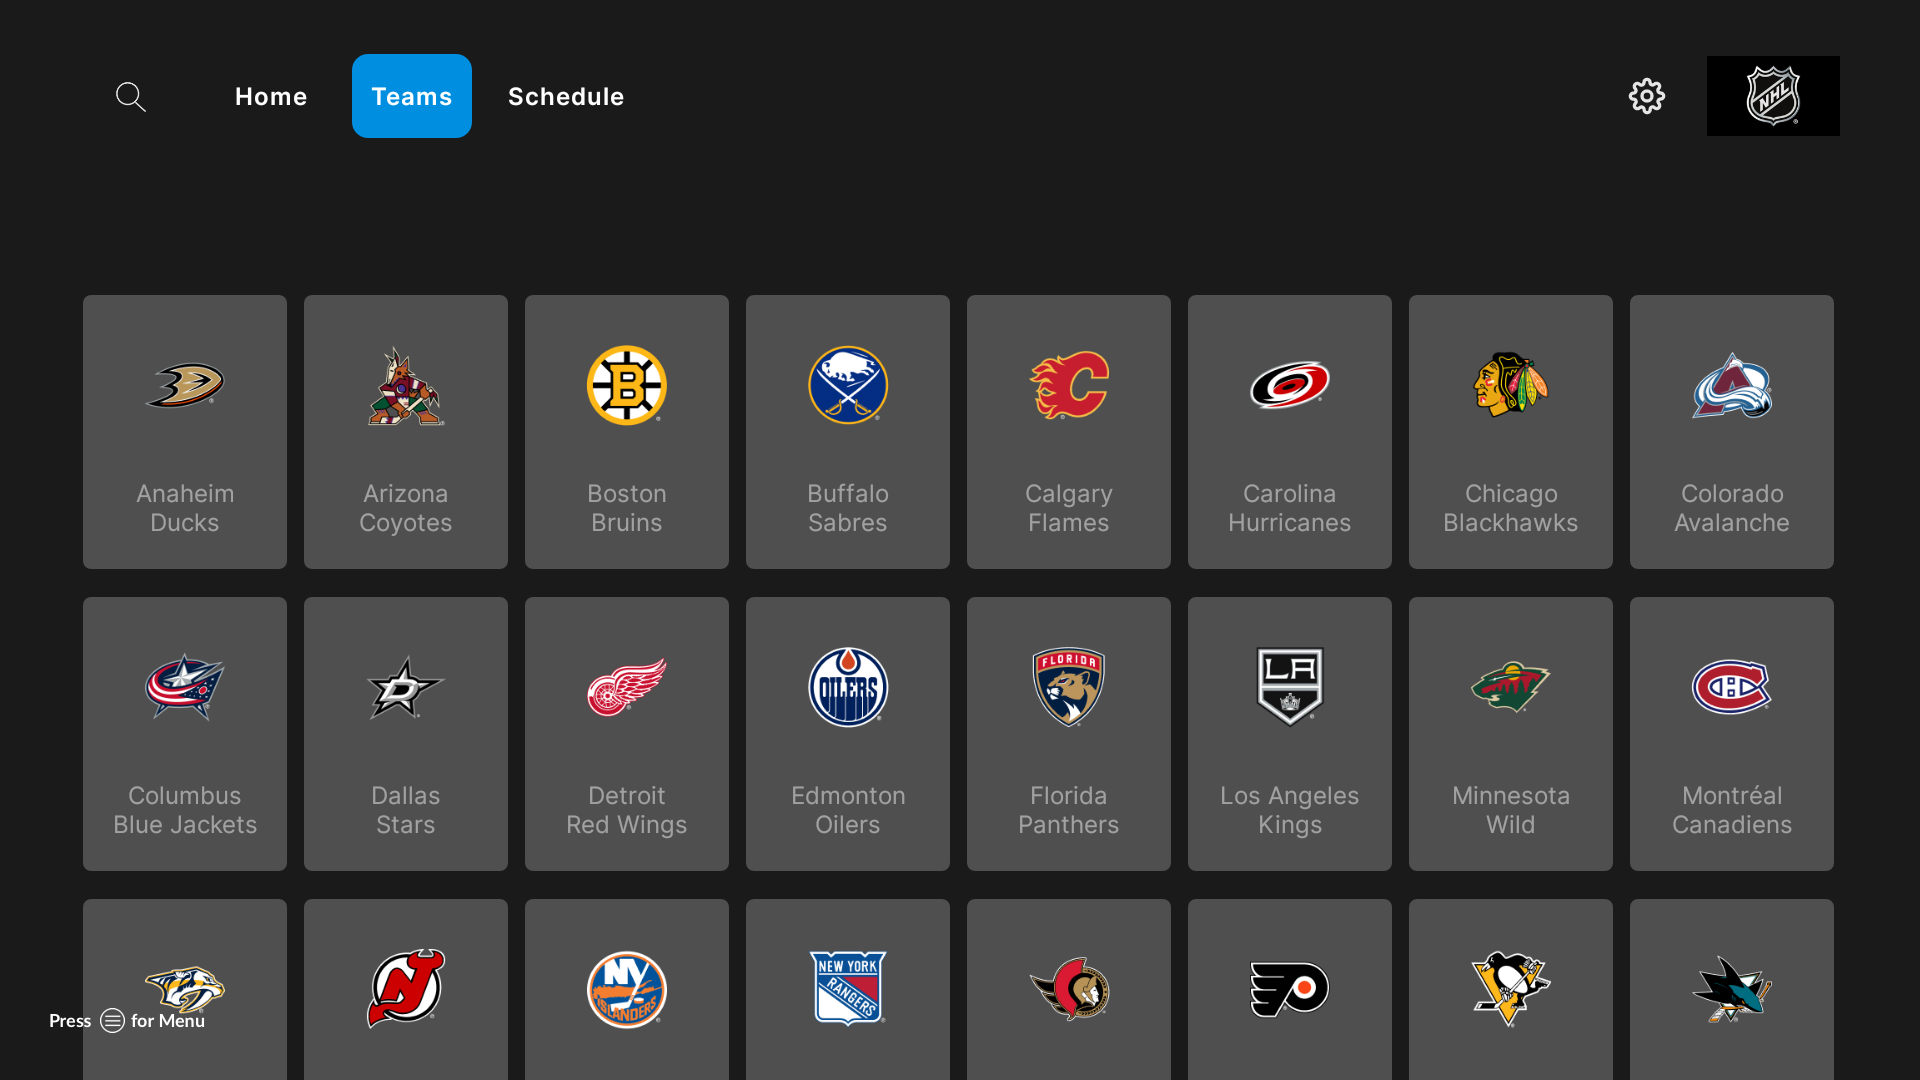
Task: Switch to the Schedule tab
Action: tap(566, 96)
